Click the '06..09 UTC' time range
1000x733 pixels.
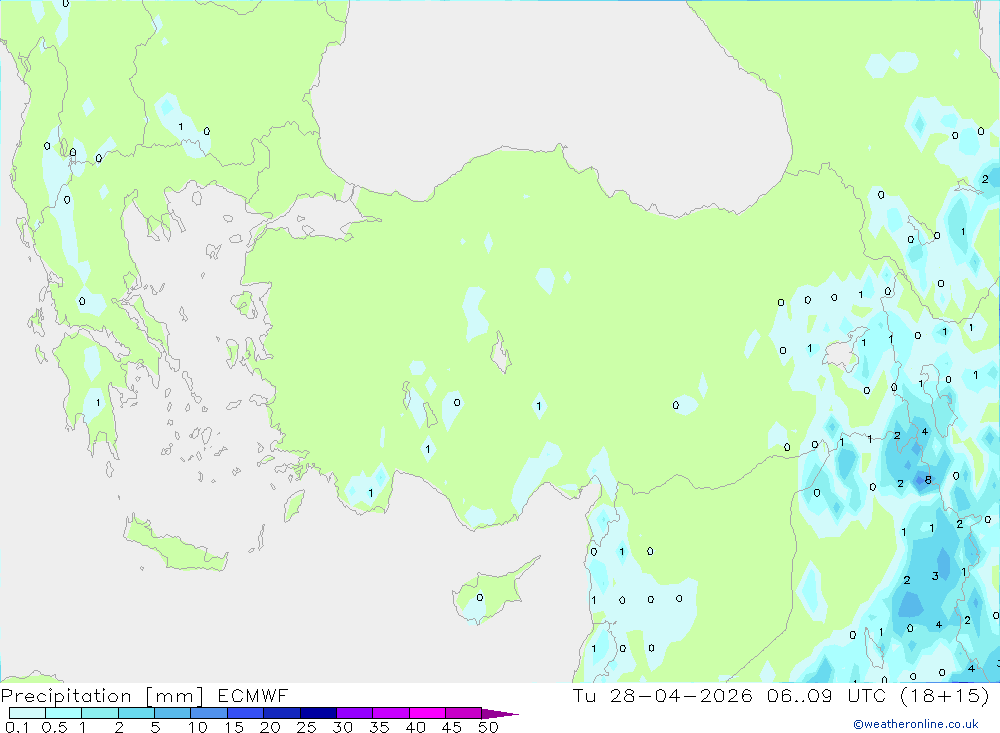(825, 696)
